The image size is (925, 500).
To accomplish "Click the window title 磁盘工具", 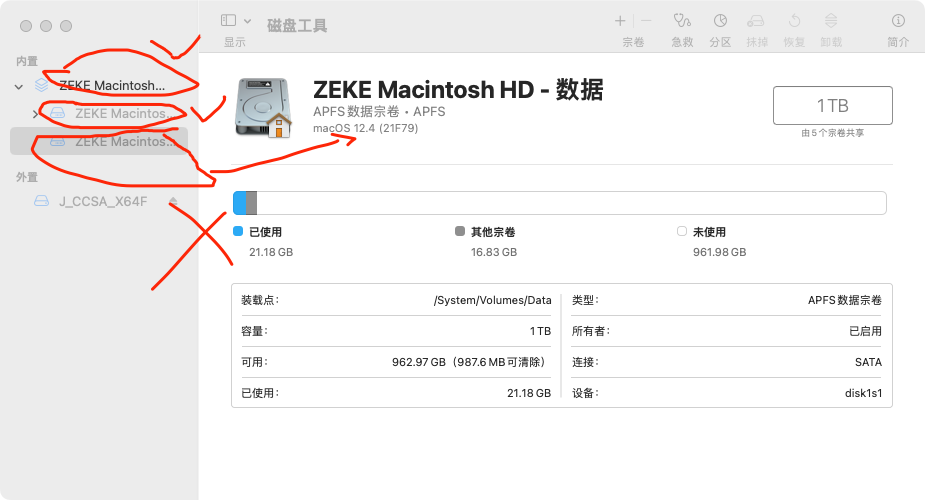I will pos(297,25).
